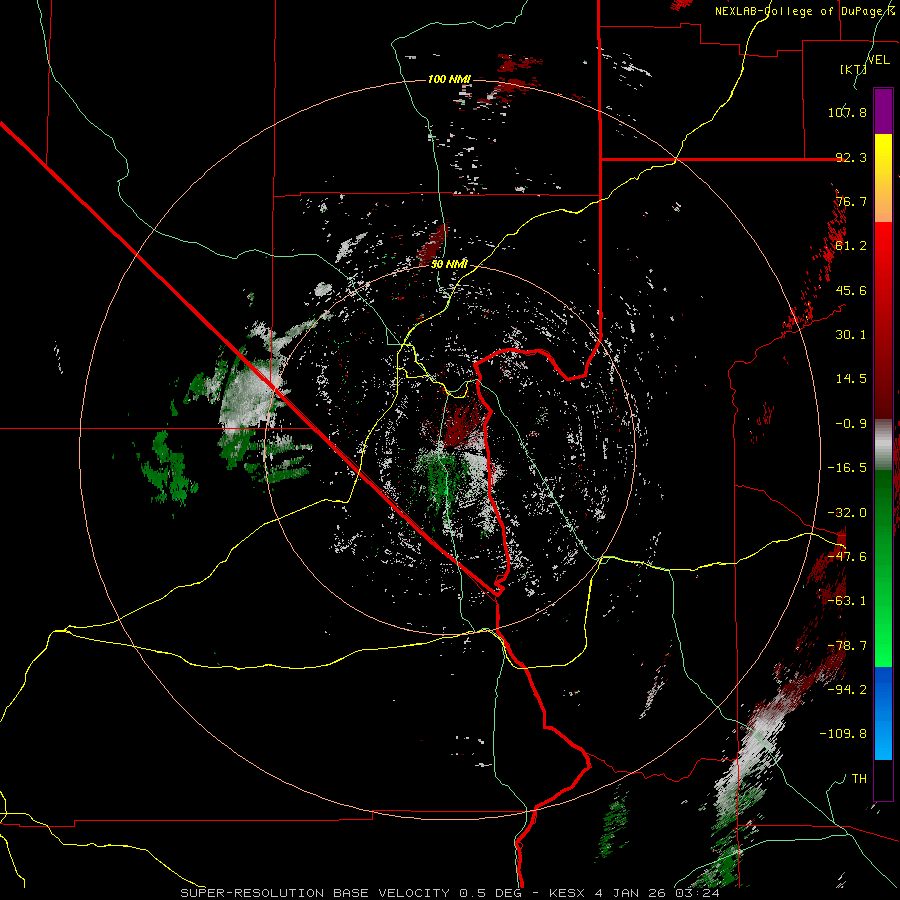The image size is (900, 900).
Task: Select the 107.8 velocity scale value
Action: (847, 112)
